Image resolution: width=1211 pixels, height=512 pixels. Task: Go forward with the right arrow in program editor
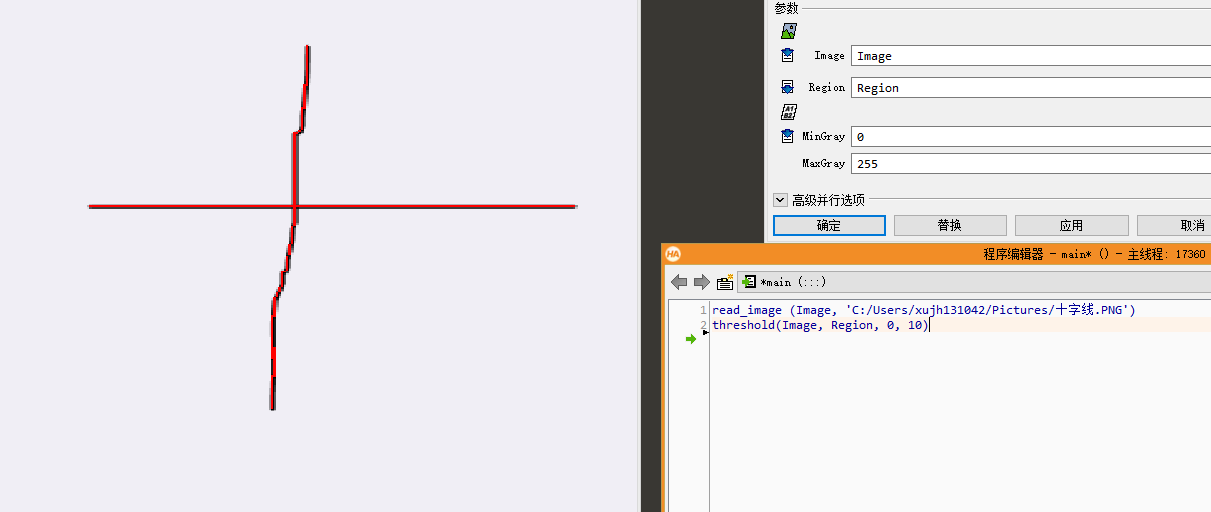tap(702, 282)
